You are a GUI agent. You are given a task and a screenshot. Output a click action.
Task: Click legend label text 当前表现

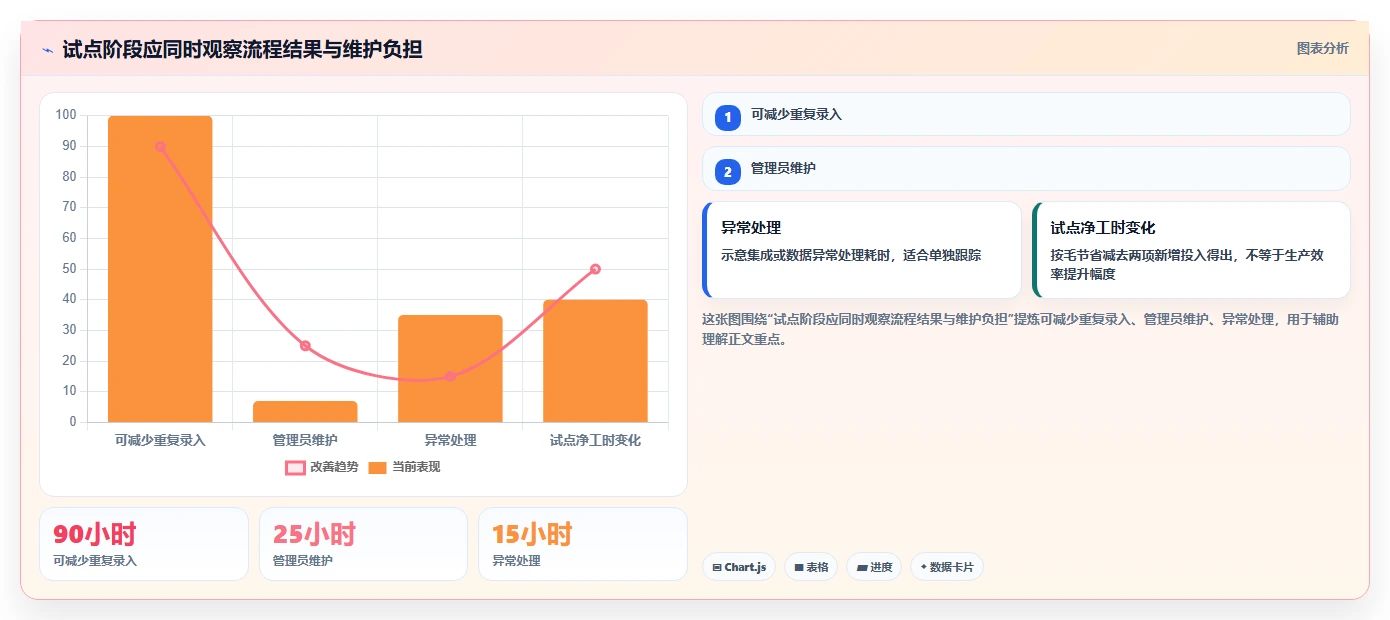416,467
